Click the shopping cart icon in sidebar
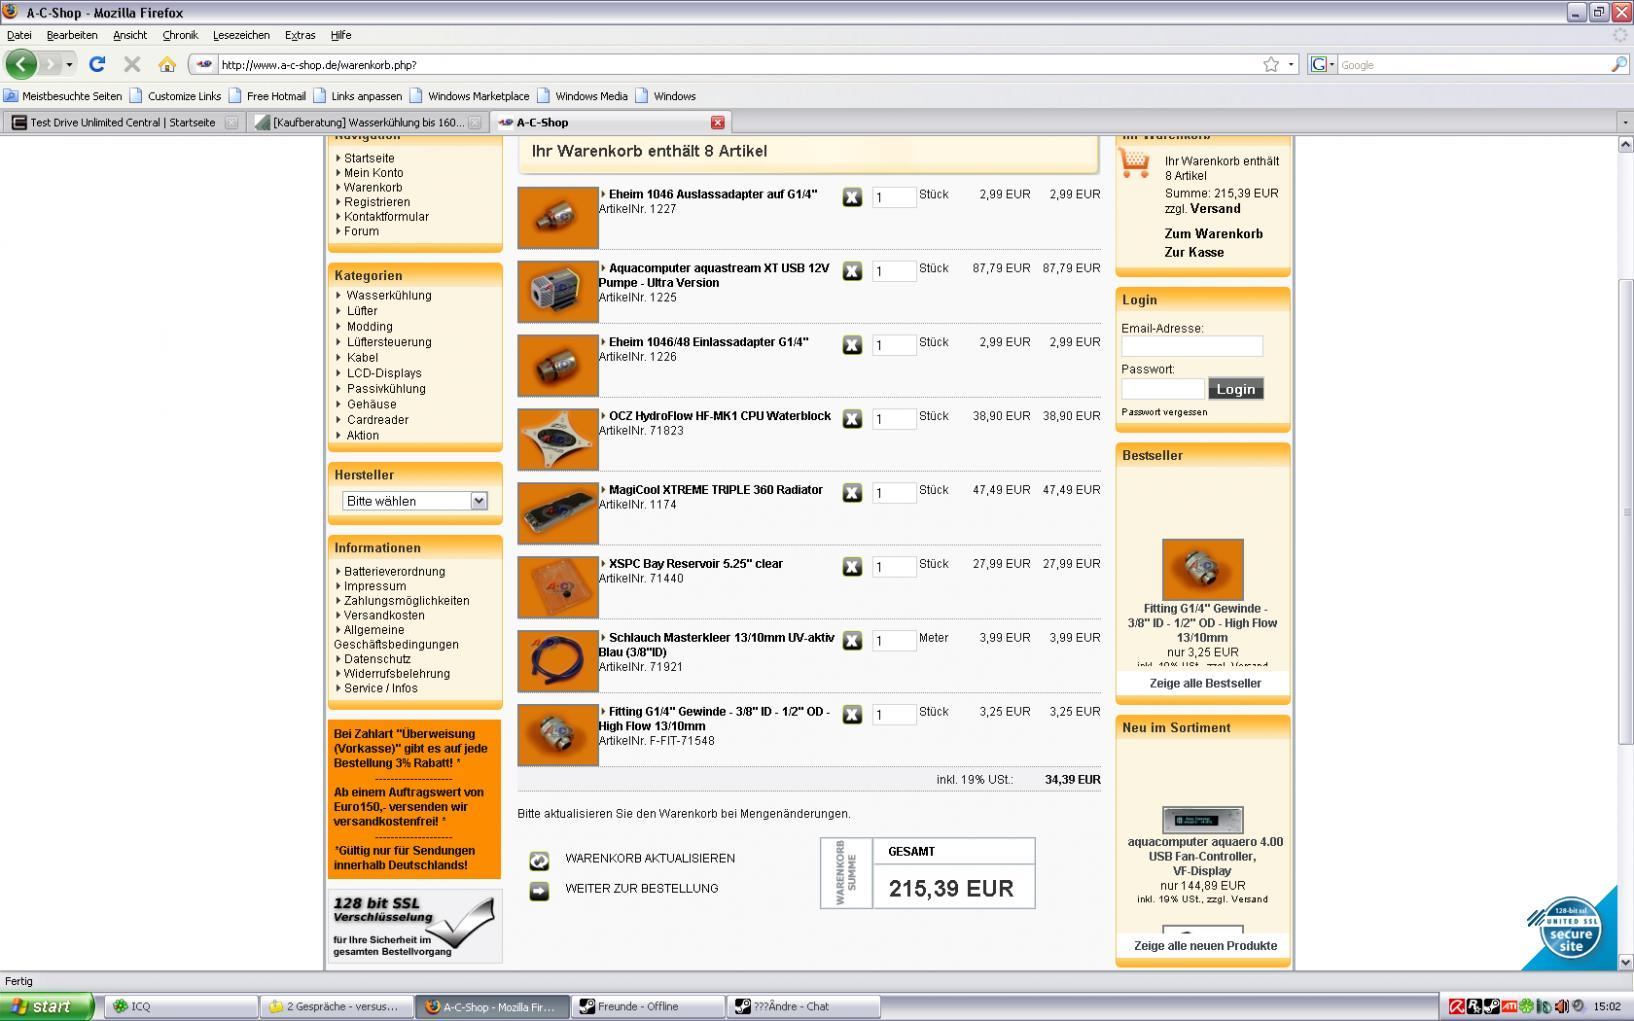 click(1135, 164)
